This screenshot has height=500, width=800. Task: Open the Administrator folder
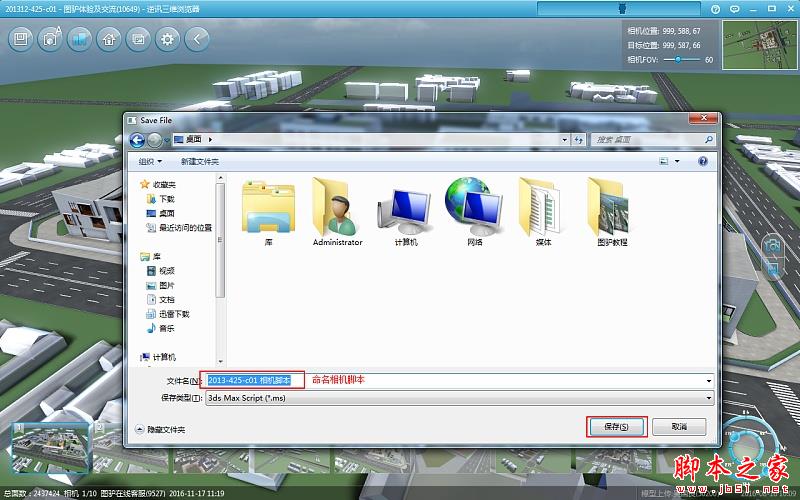pos(337,212)
